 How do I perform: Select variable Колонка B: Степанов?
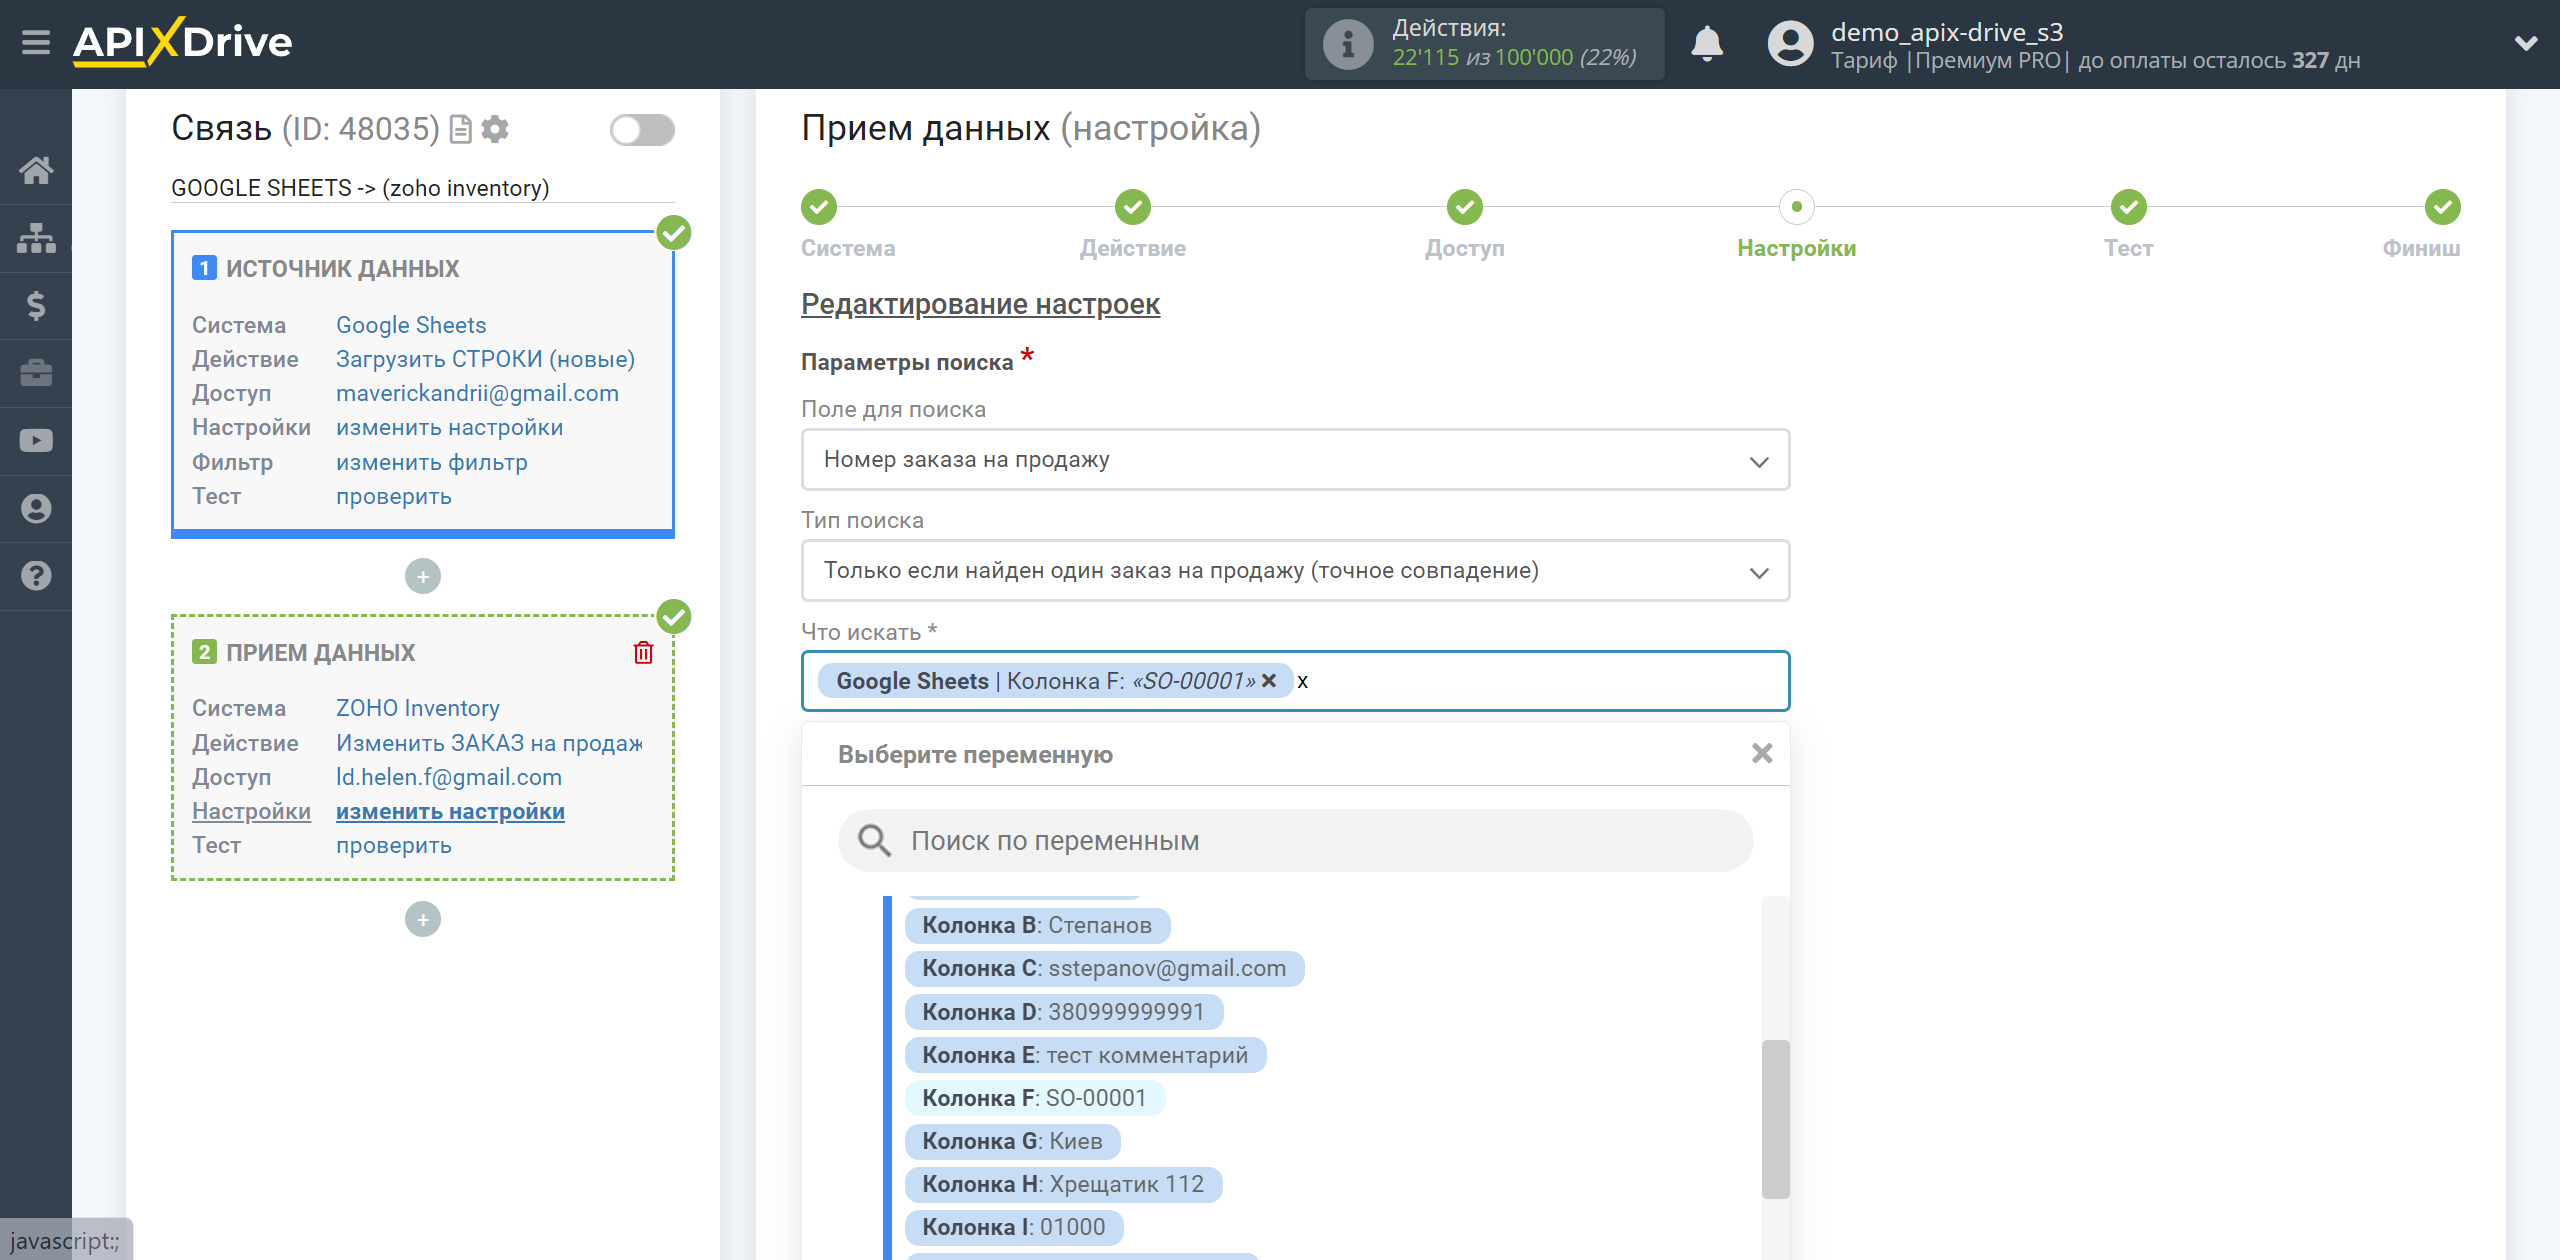(x=1037, y=925)
